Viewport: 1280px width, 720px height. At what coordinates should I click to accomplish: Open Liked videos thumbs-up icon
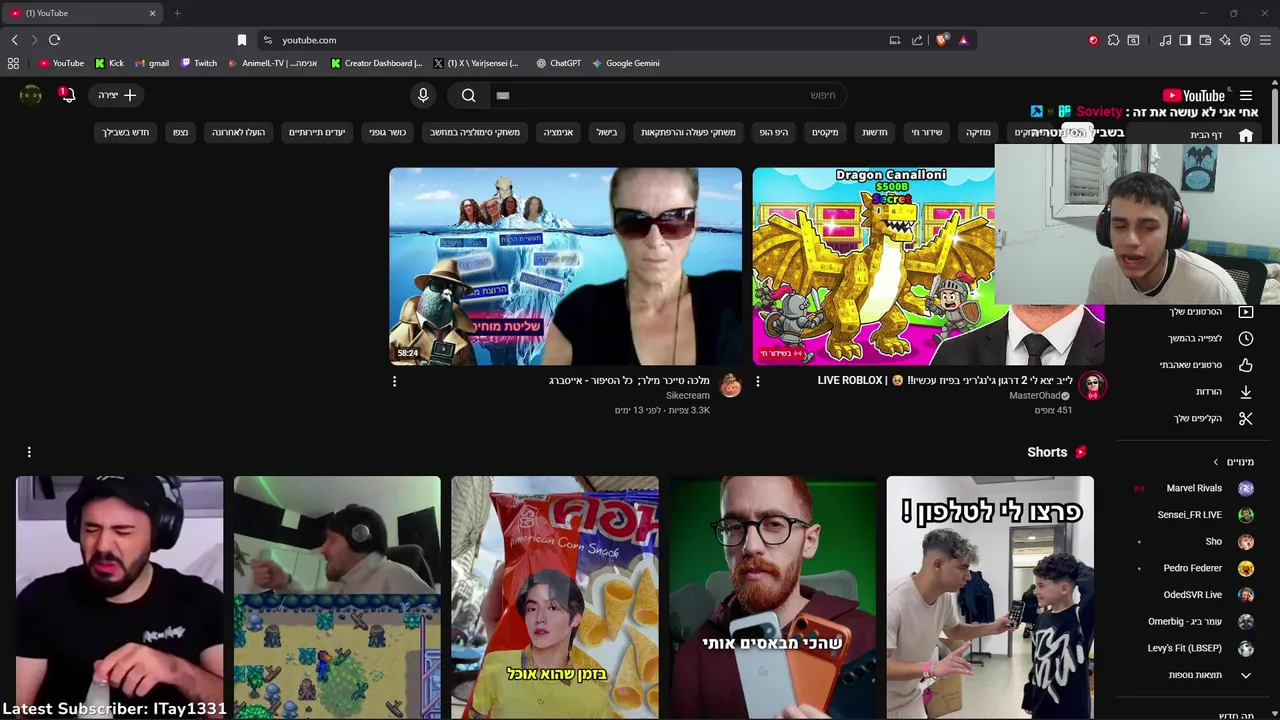pos(1246,365)
